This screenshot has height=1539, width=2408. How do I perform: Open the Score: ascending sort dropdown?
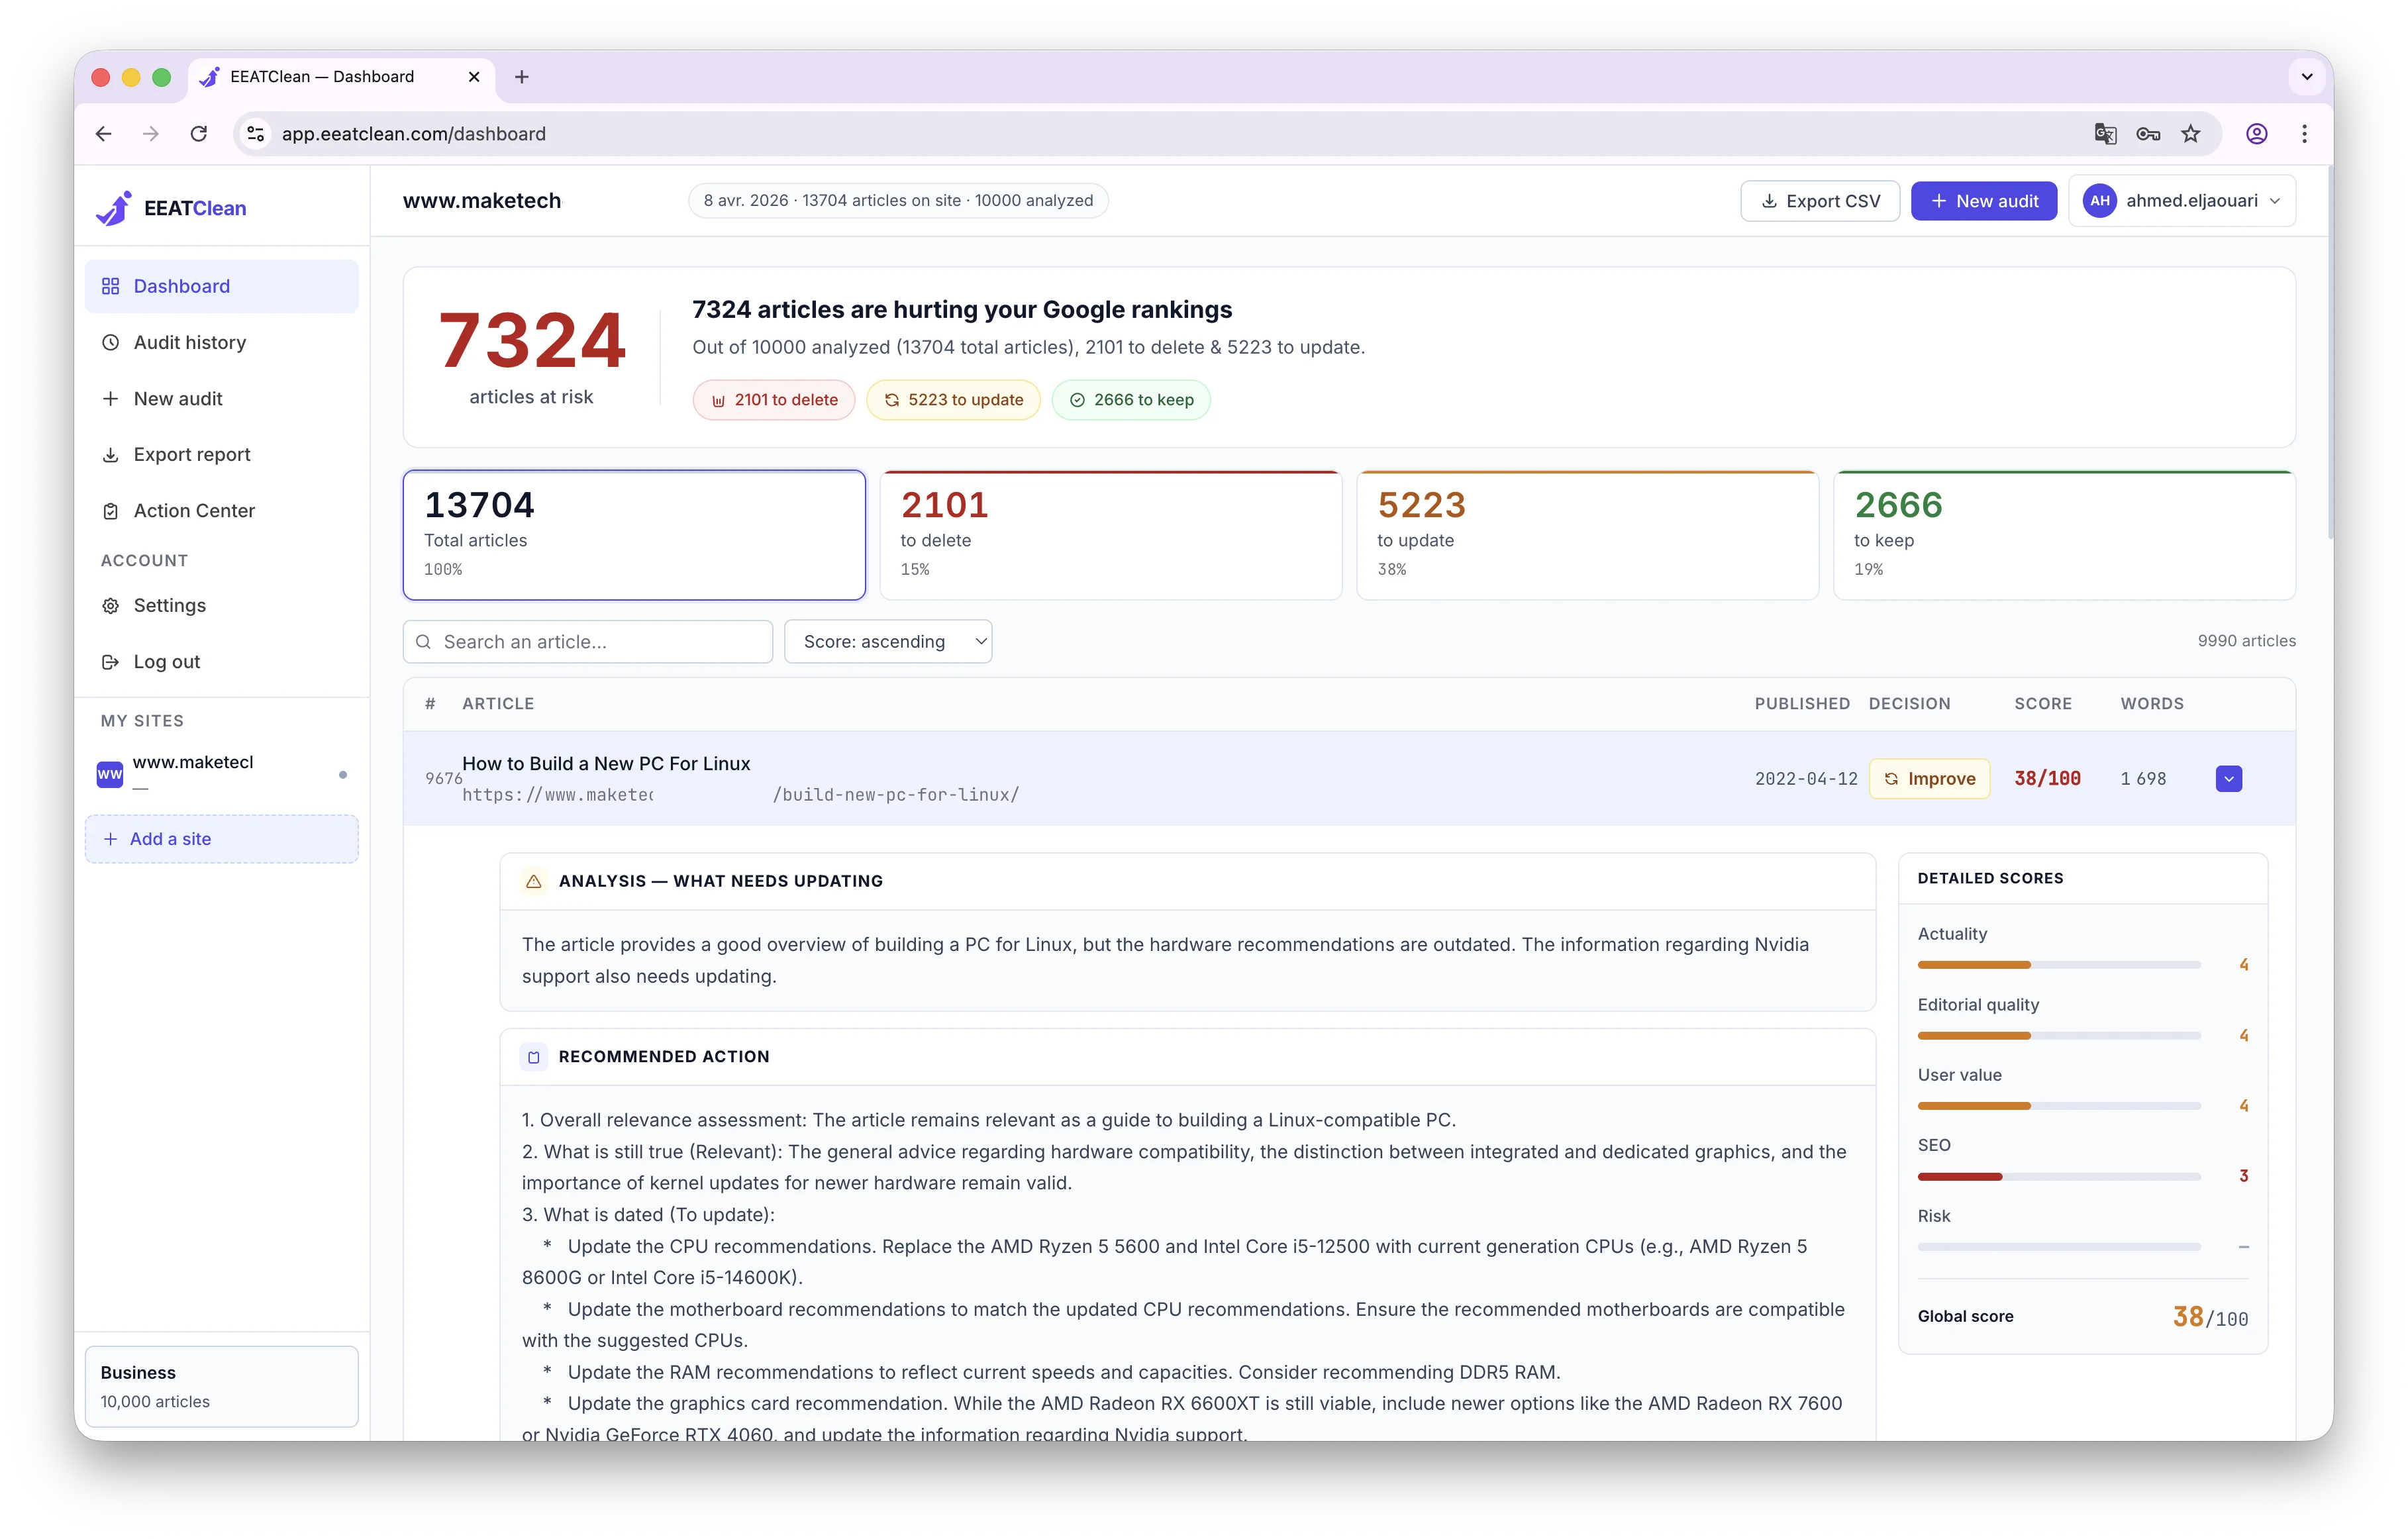pyautogui.click(x=888, y=641)
